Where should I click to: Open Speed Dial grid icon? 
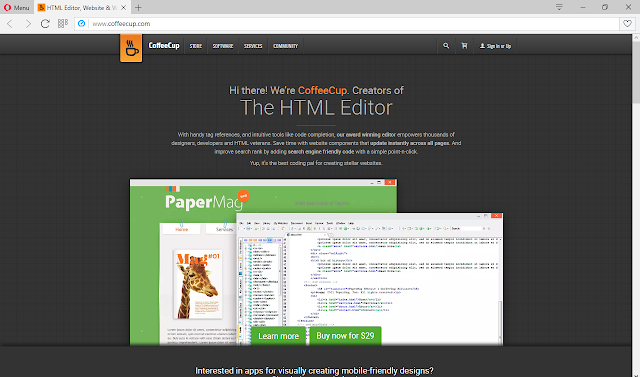[63, 24]
